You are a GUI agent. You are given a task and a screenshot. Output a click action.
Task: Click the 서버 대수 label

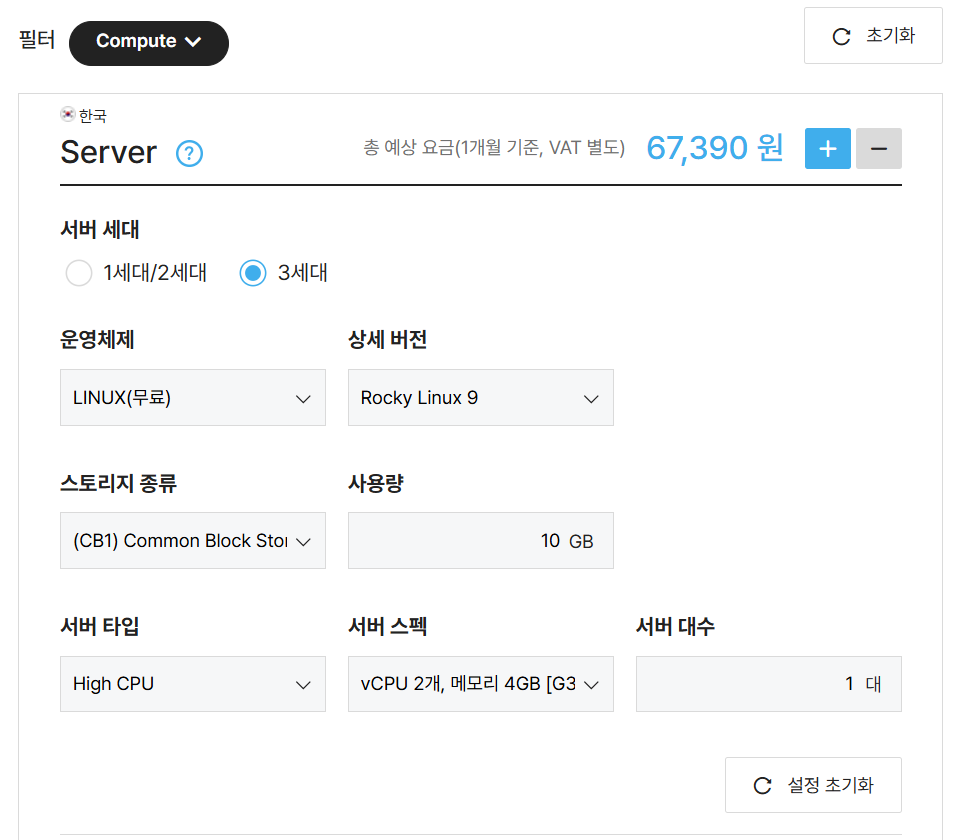point(675,627)
